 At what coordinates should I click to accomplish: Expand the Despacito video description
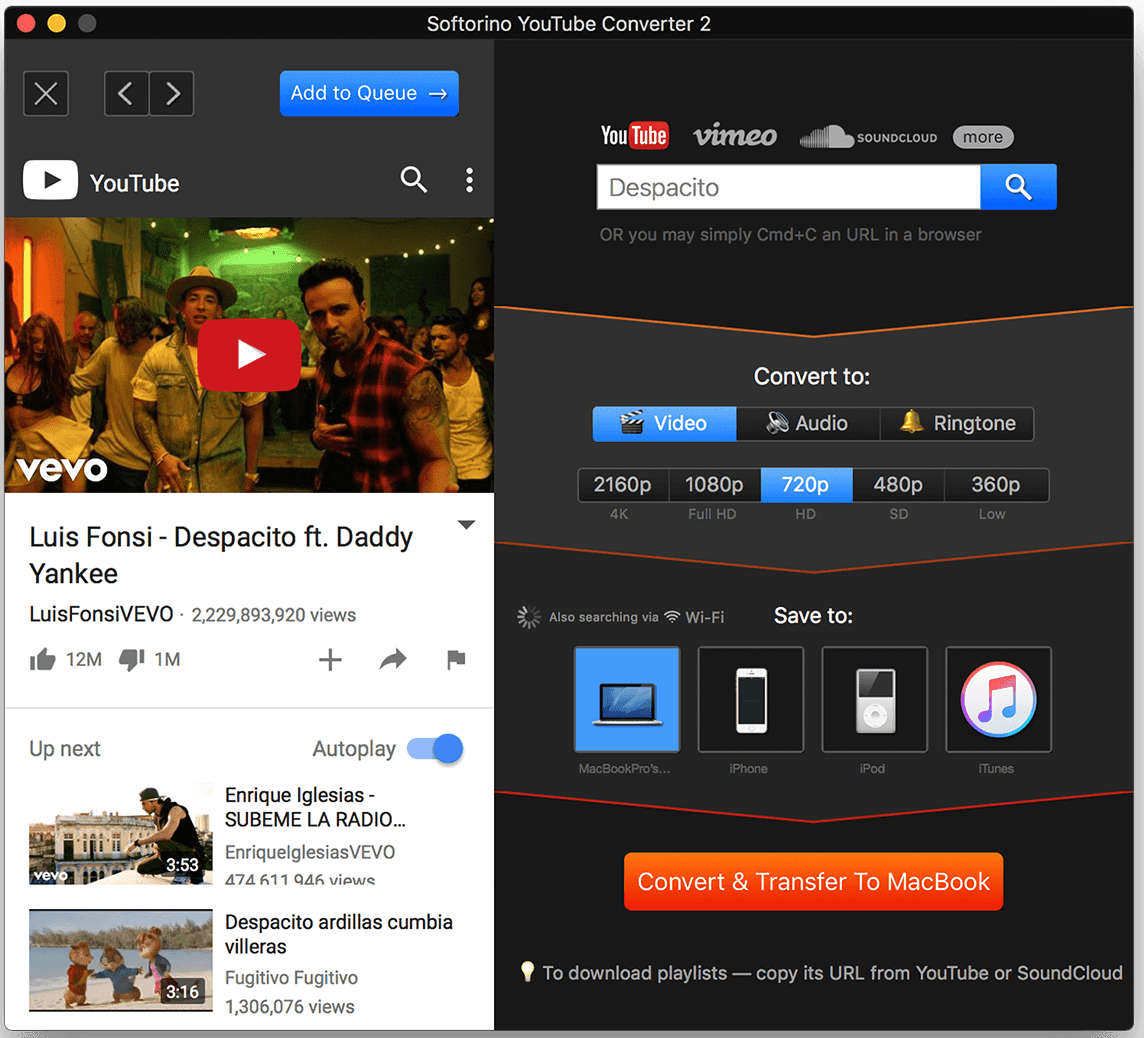click(466, 523)
